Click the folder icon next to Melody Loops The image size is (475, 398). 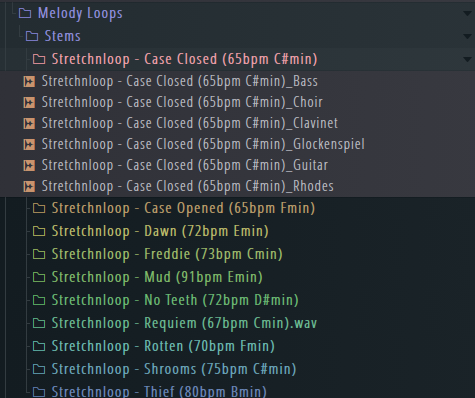(x=25, y=13)
